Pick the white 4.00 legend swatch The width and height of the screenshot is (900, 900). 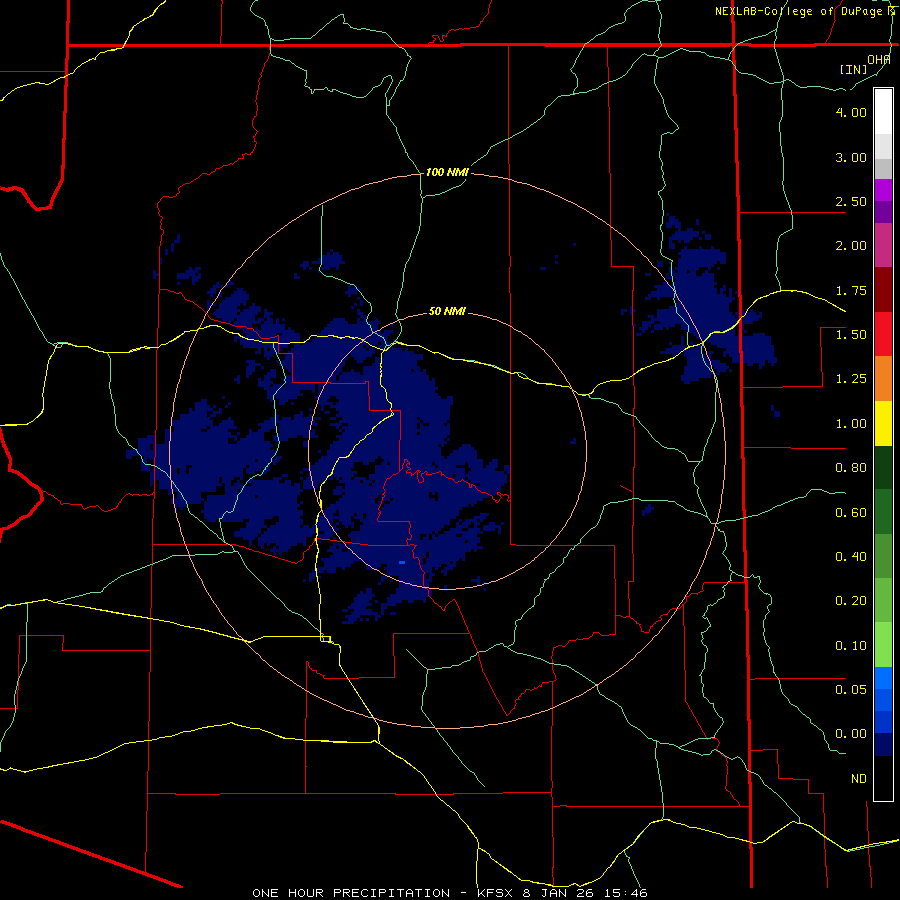point(883,112)
